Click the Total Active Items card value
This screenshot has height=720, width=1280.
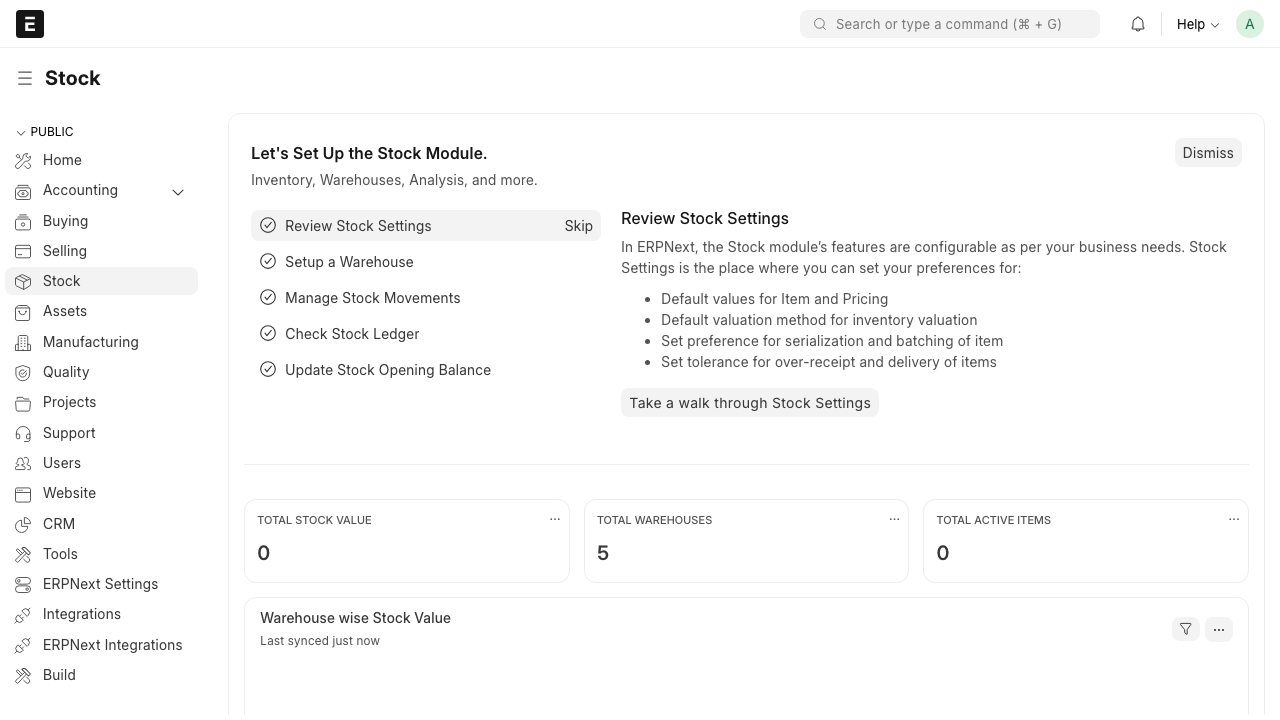pos(943,553)
